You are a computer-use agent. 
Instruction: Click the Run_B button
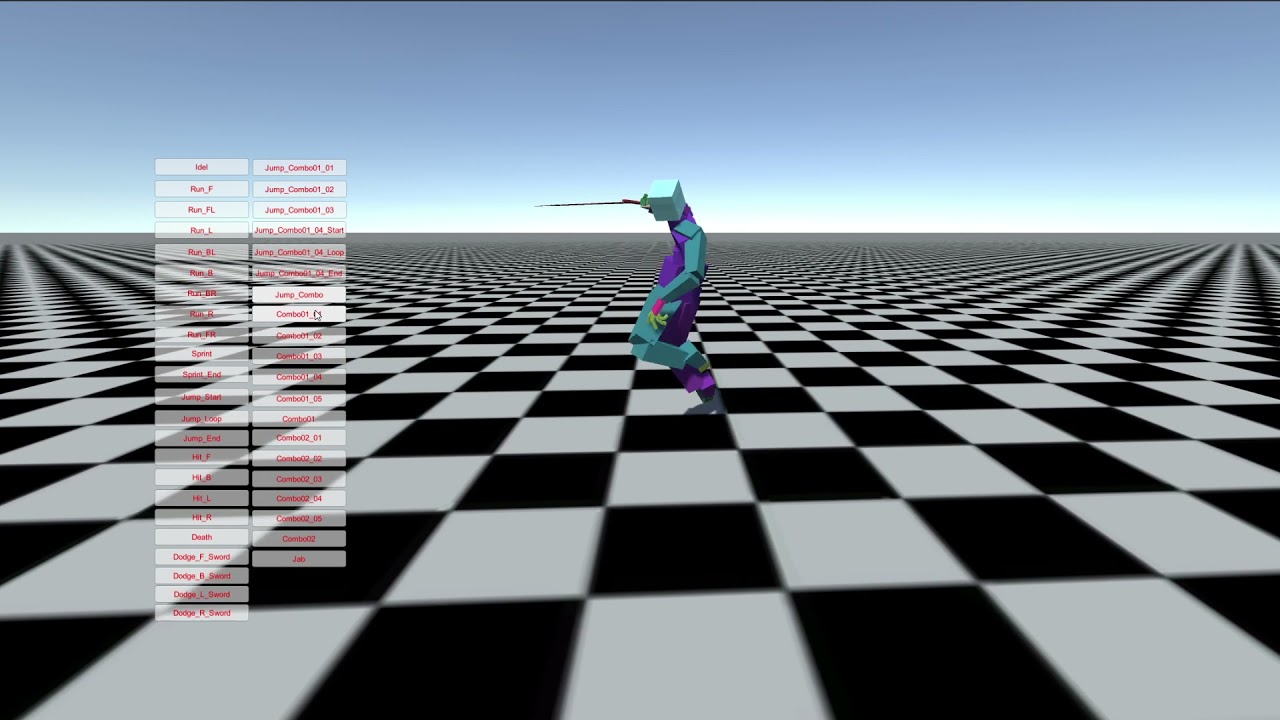(x=201, y=273)
